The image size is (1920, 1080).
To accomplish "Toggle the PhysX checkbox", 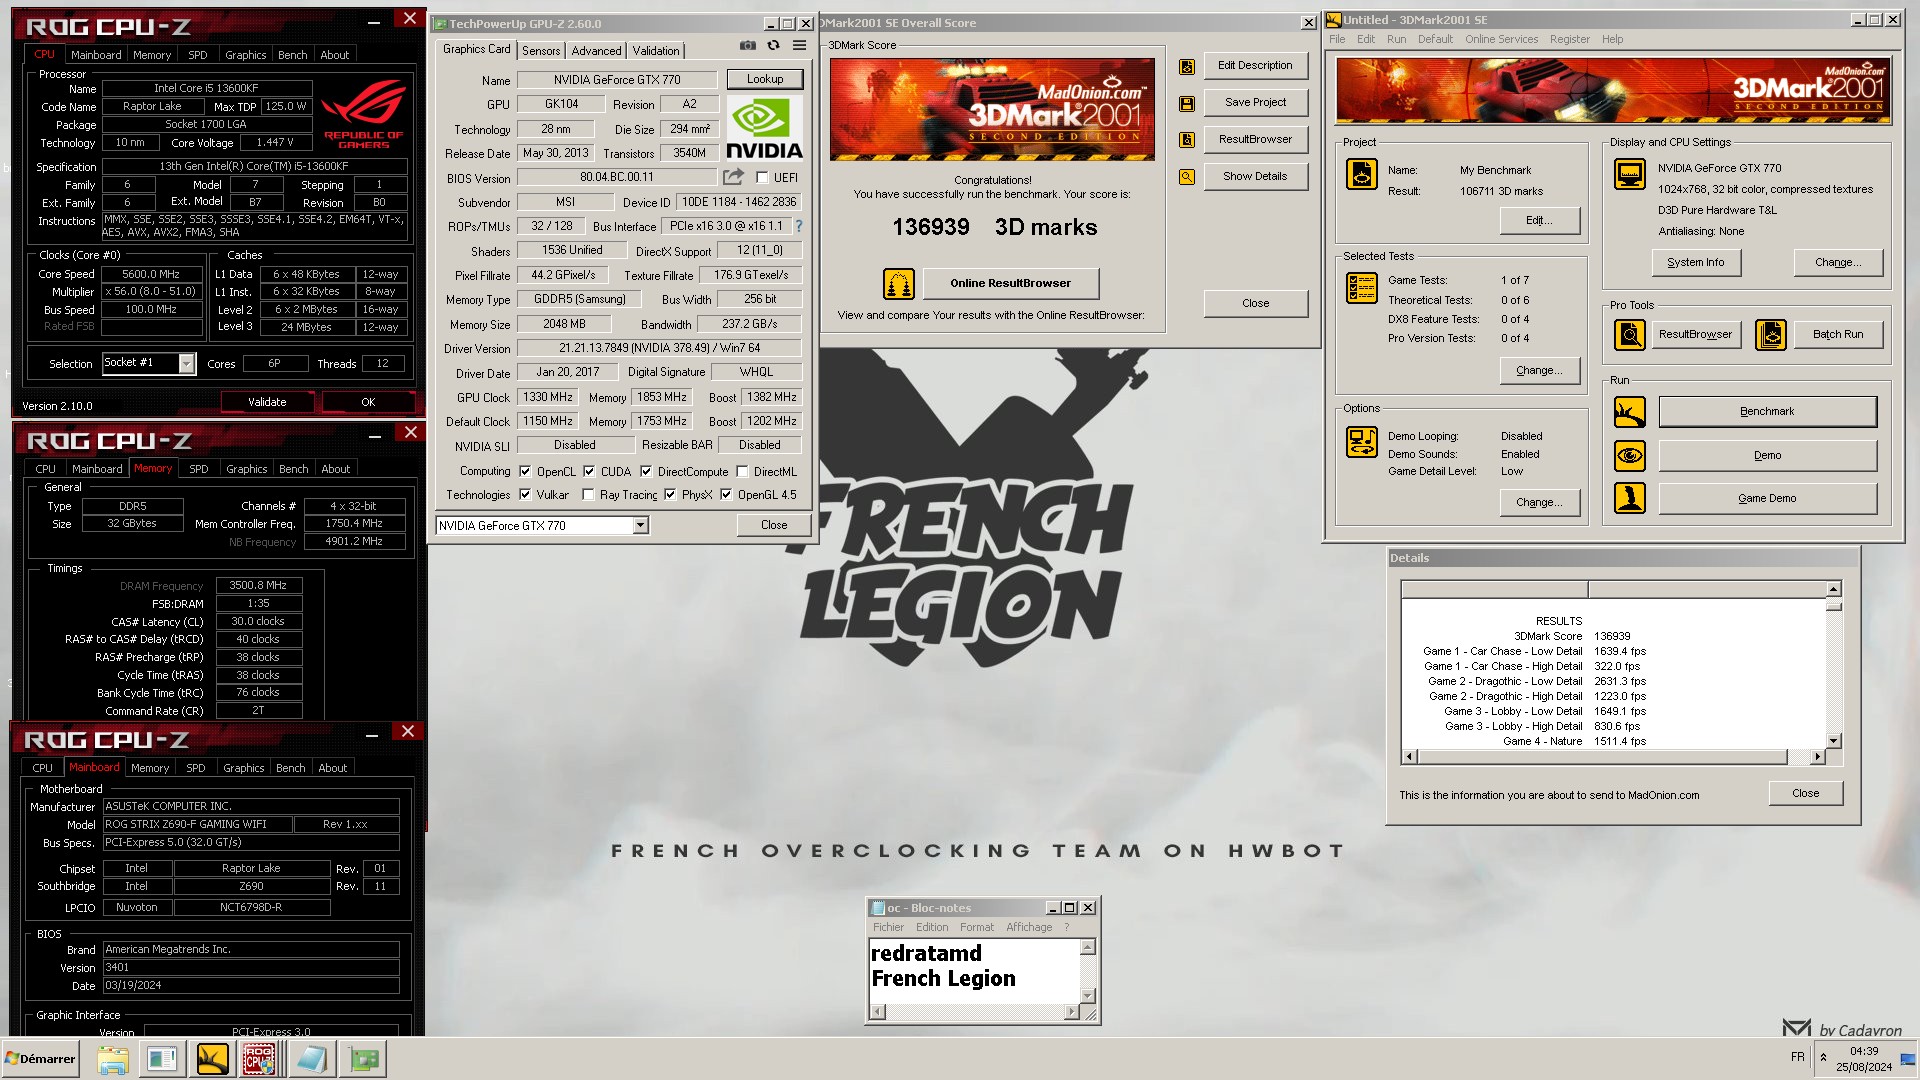I will [670, 494].
